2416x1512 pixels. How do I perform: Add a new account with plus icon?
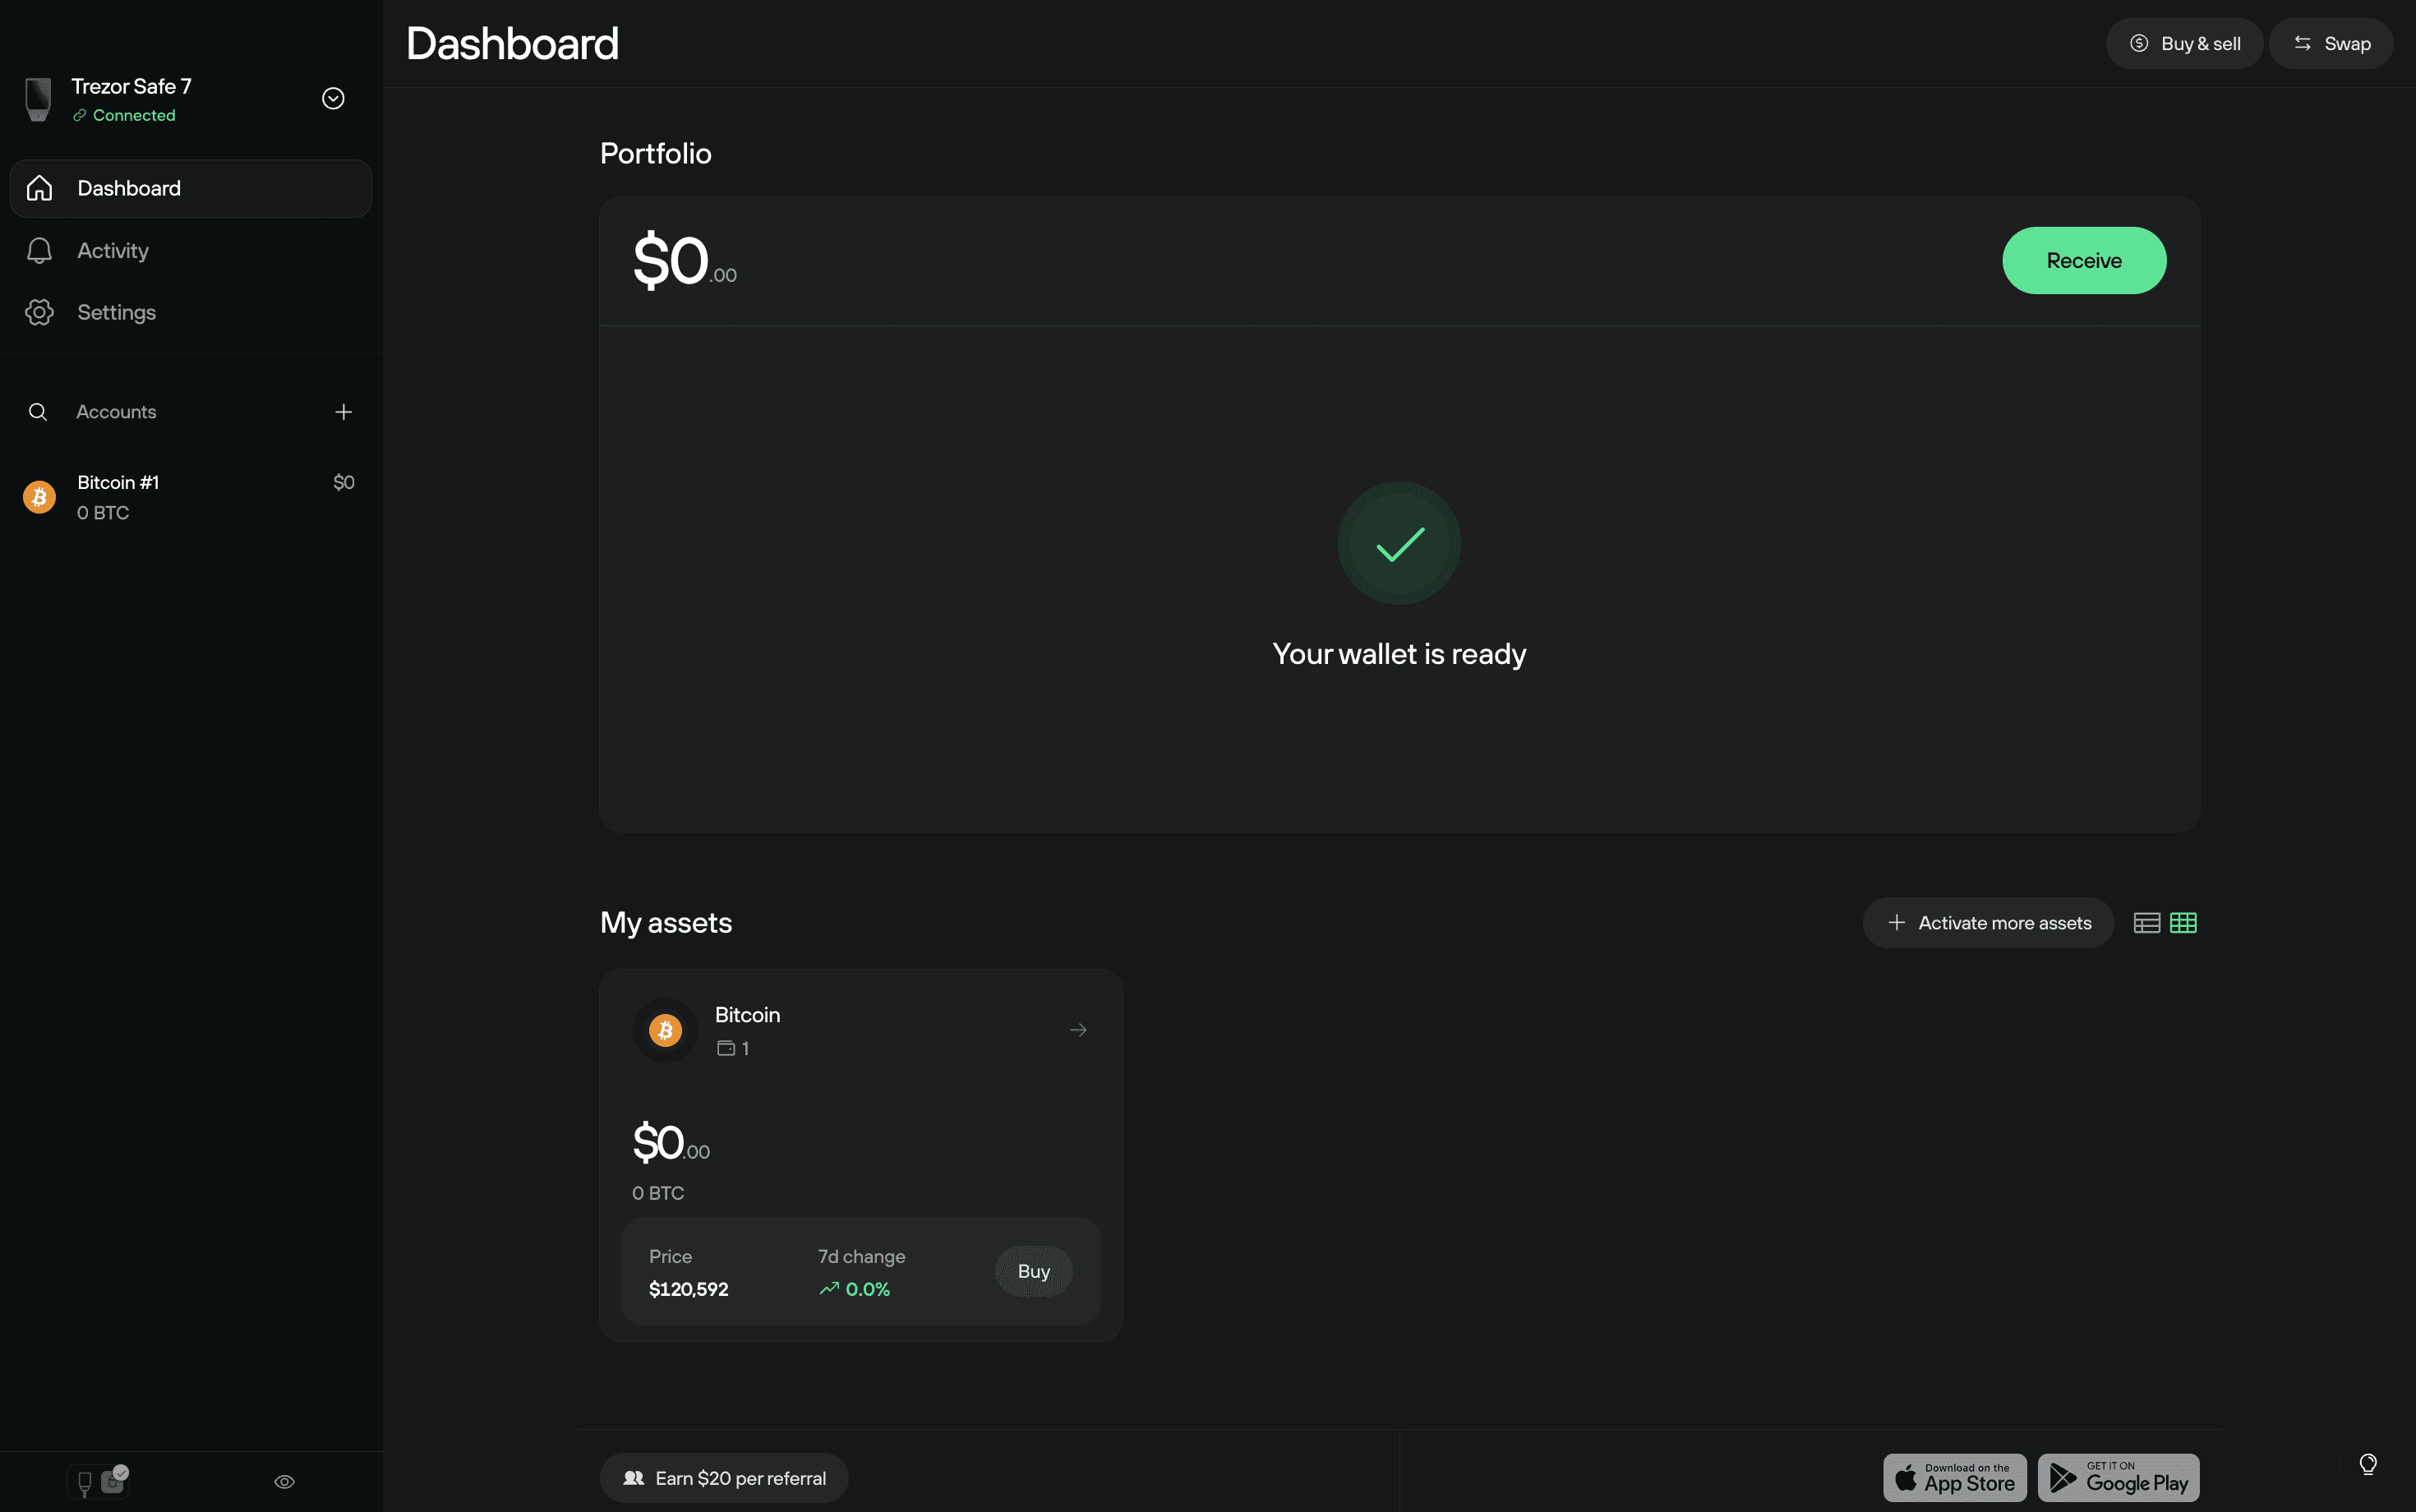[343, 412]
